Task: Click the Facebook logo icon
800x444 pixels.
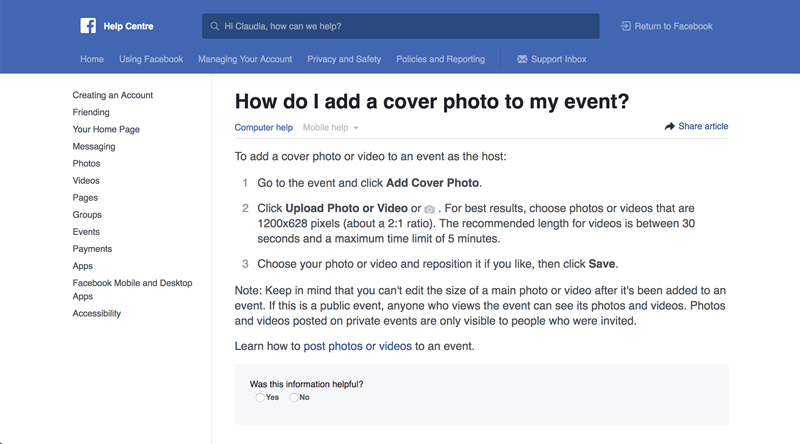Action: coord(90,26)
